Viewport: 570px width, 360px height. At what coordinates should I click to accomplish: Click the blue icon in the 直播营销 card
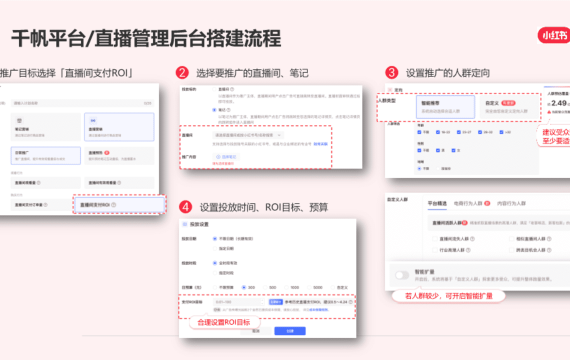[93, 120]
